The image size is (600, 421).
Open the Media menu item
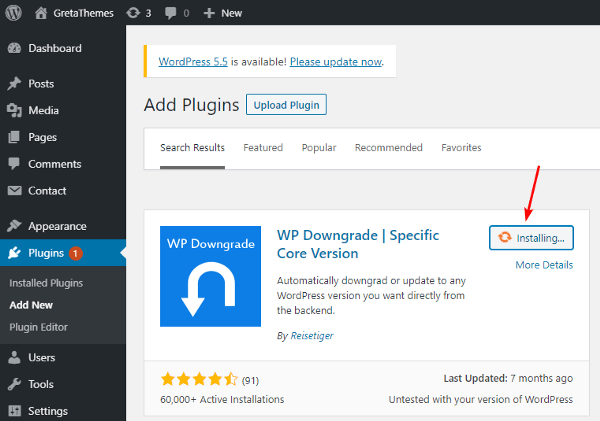coord(43,111)
